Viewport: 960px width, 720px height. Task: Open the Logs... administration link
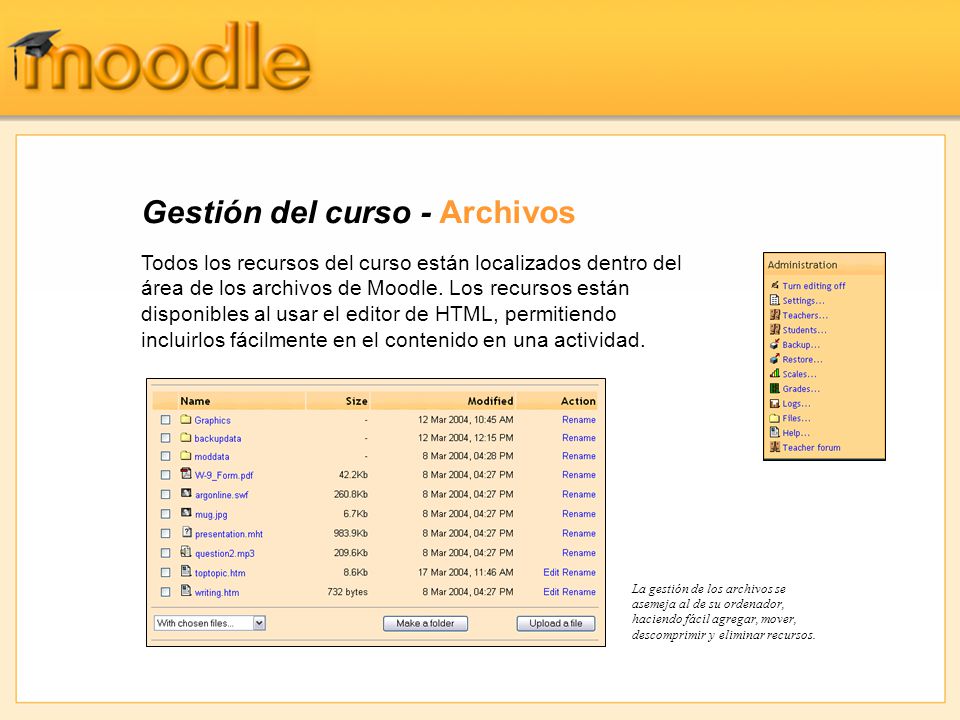[x=797, y=403]
